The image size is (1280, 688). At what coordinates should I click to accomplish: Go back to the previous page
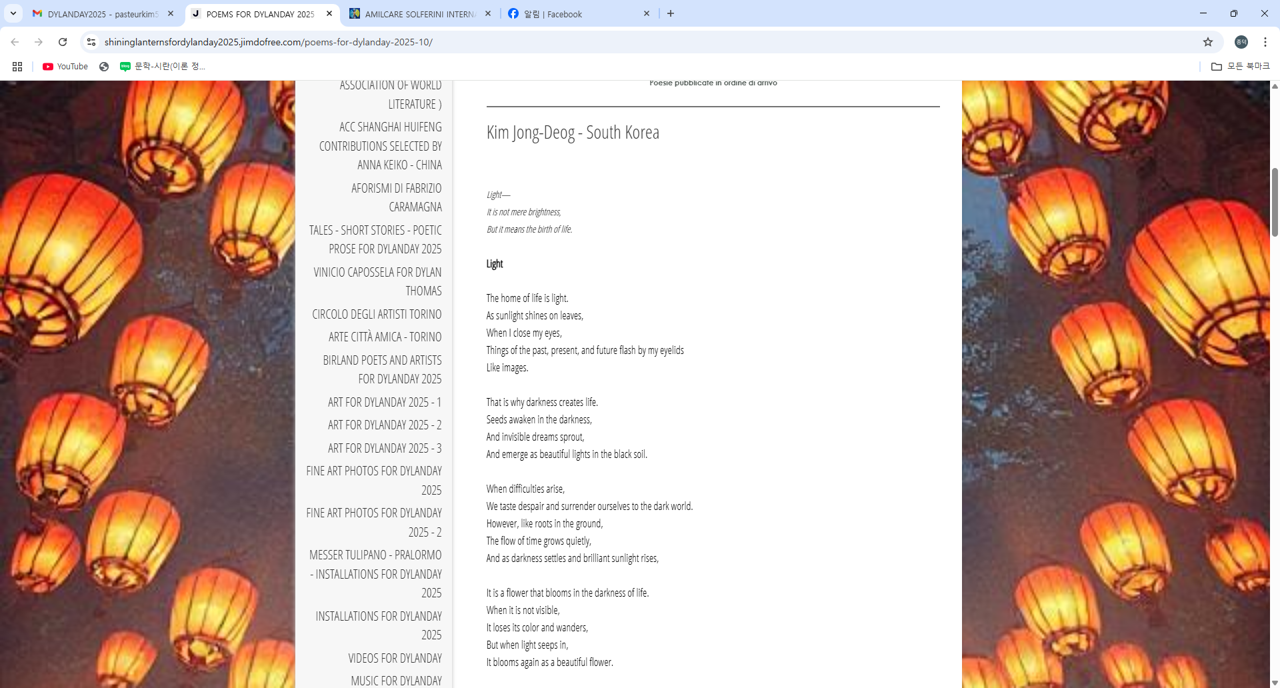pyautogui.click(x=15, y=42)
